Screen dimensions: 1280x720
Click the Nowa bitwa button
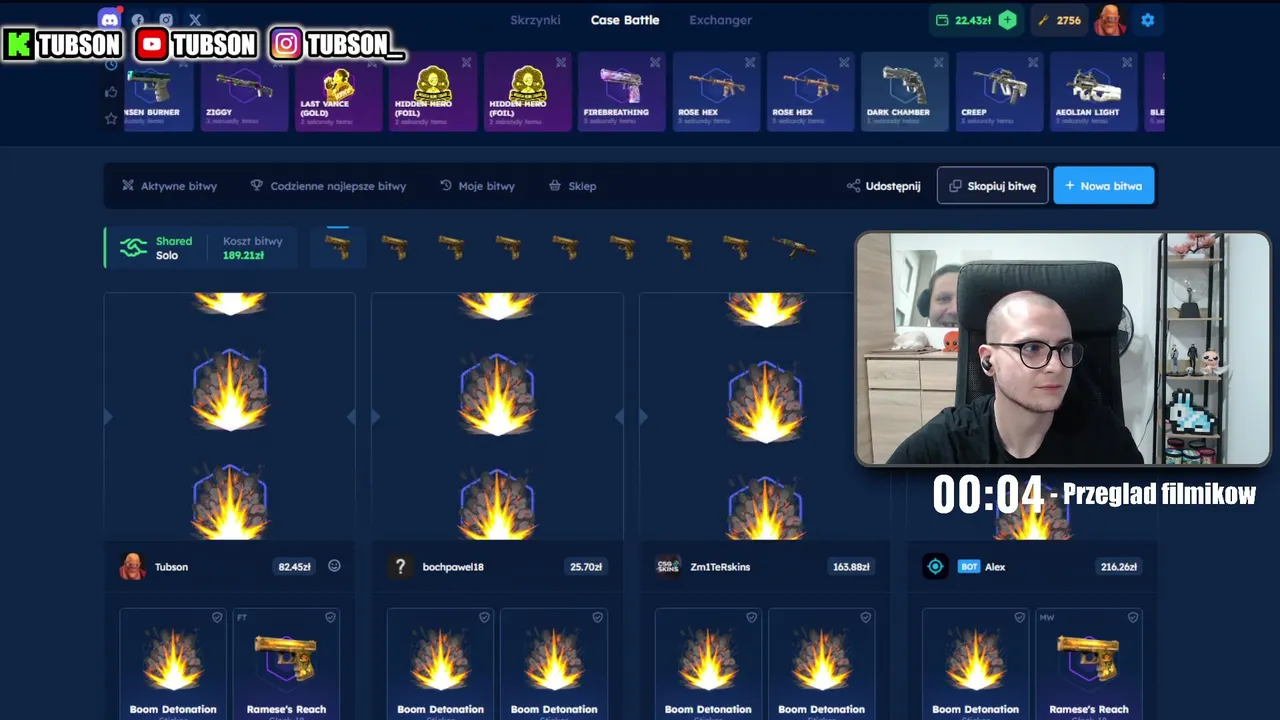[1104, 186]
